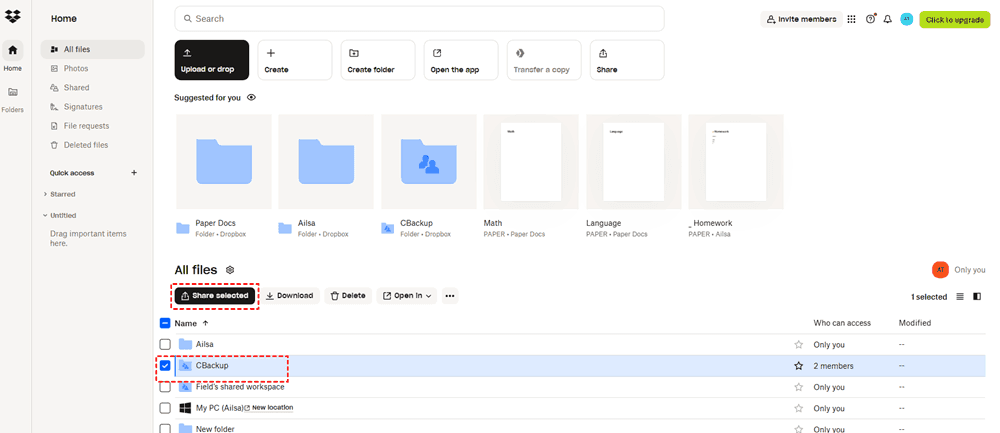Click the 2 members access cell
The image size is (1000, 433).
[x=833, y=366]
